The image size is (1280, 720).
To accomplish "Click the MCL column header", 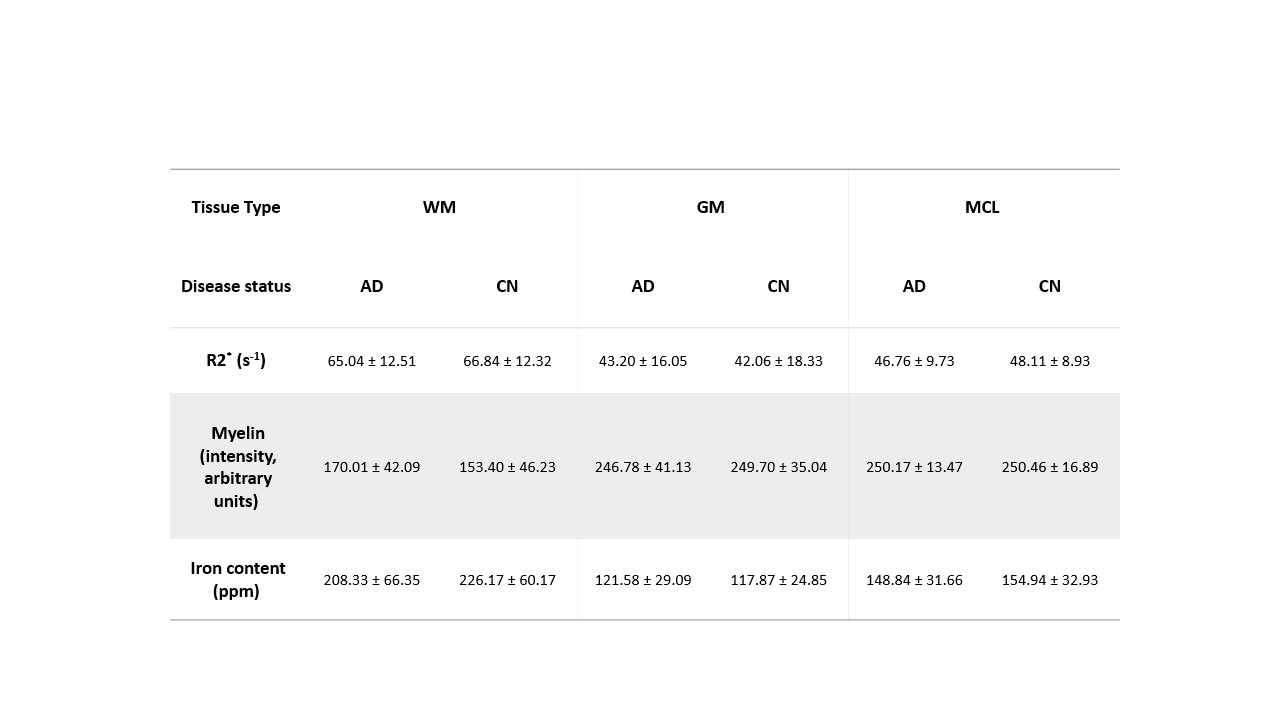I will click(x=982, y=208).
